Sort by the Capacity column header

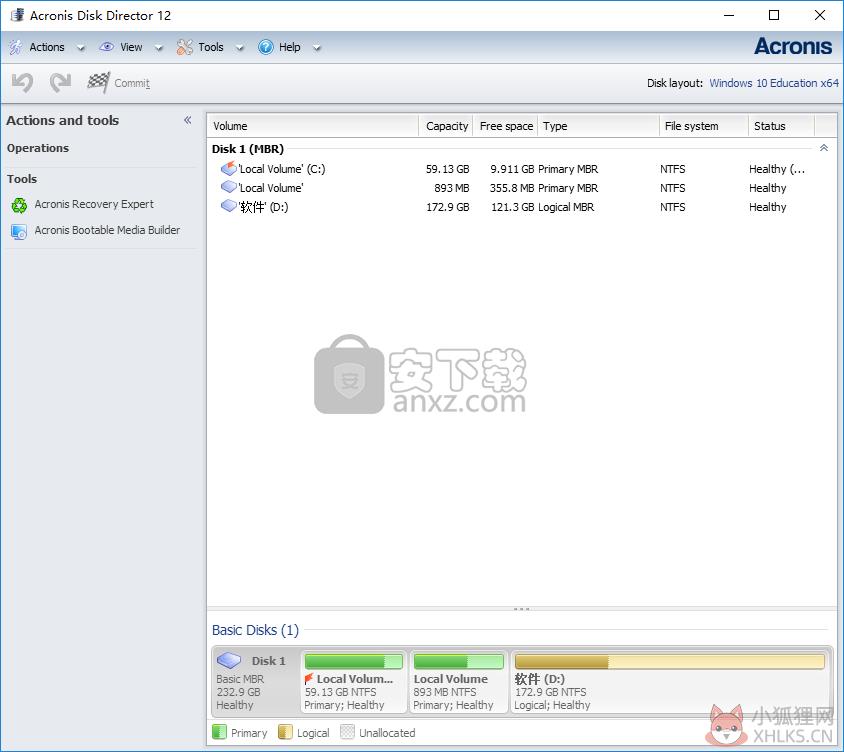click(x=446, y=126)
